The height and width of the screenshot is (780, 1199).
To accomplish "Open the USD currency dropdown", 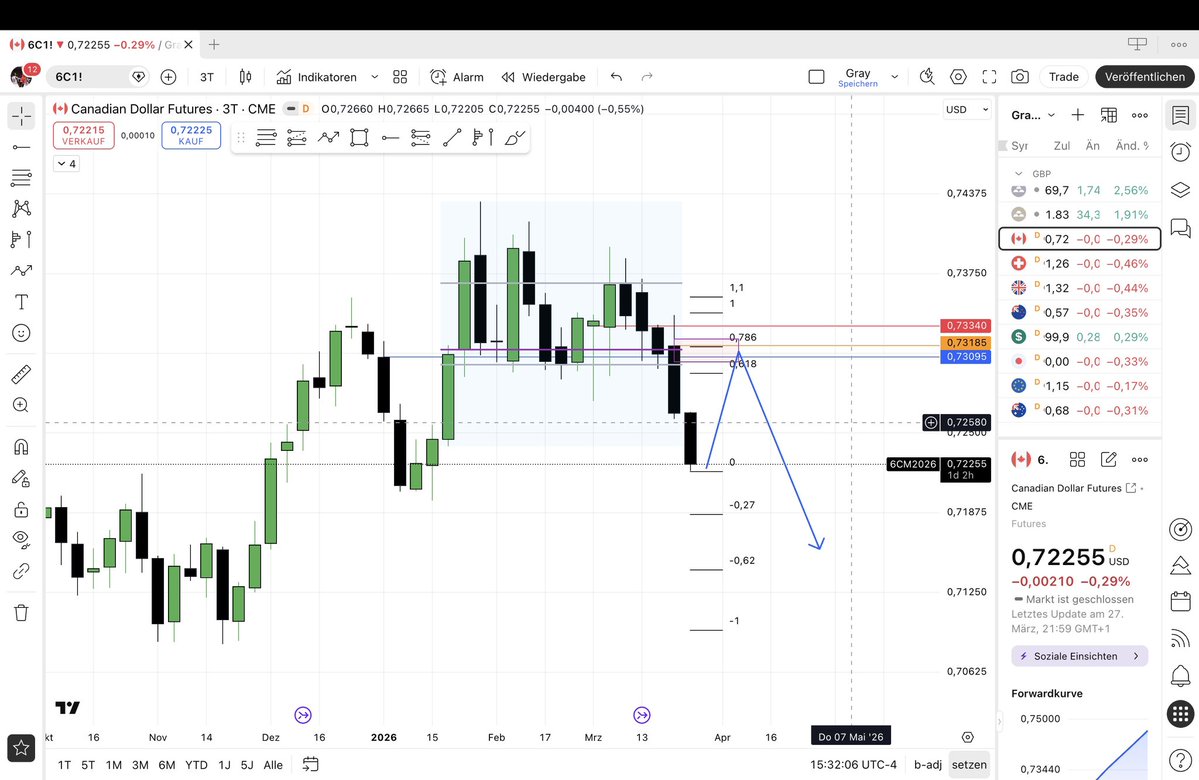I will pos(967,109).
